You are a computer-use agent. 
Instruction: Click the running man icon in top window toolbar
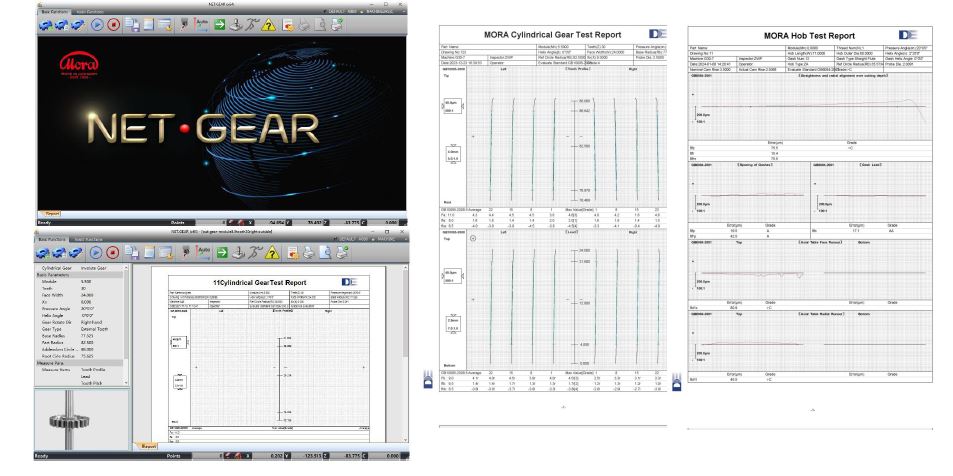(x=253, y=25)
